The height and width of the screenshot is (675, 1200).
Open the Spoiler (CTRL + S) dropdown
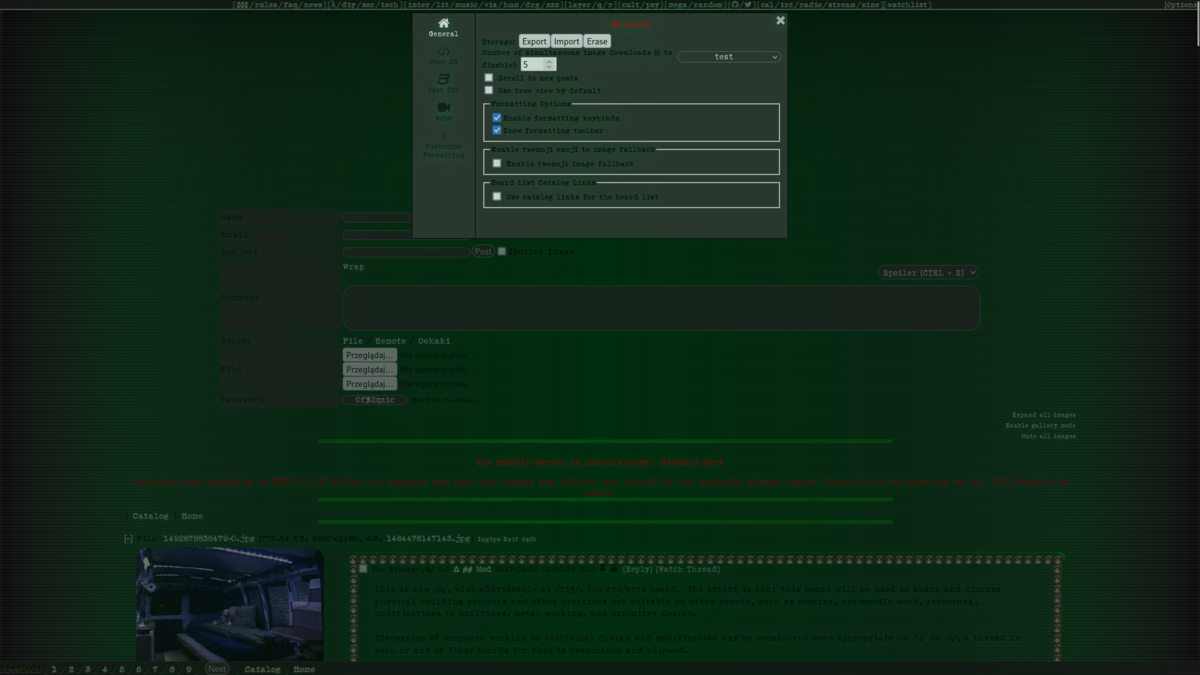[x=929, y=272]
